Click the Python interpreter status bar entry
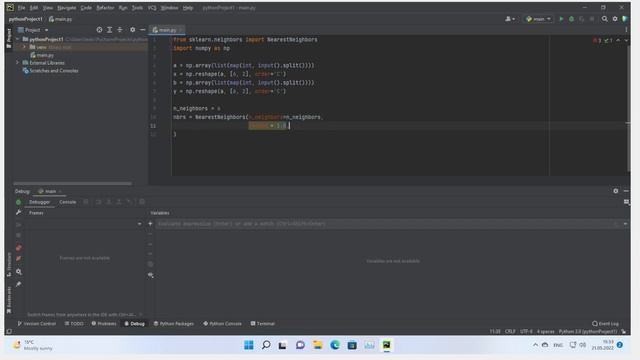Viewport: 640px width, 360px height. click(x=588, y=331)
